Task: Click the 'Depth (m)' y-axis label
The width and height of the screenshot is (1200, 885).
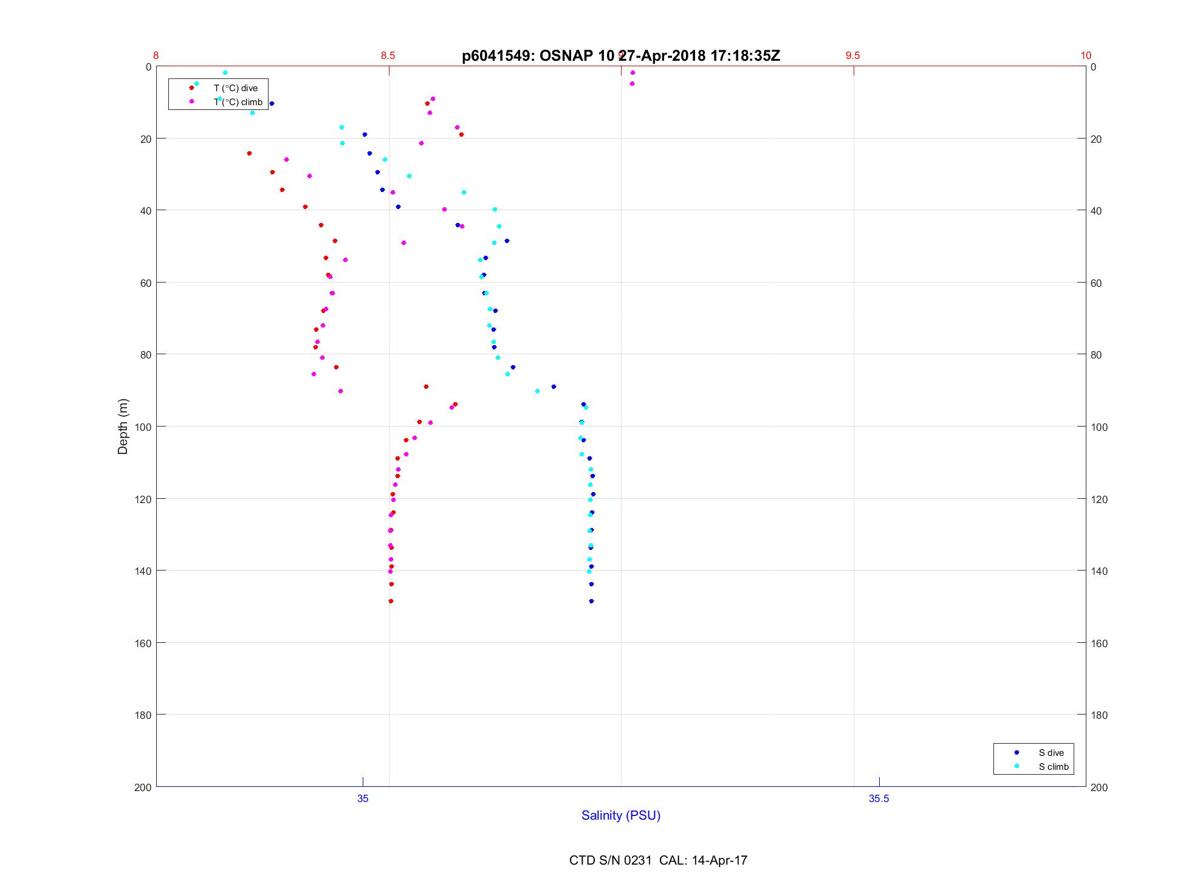Action: point(124,426)
